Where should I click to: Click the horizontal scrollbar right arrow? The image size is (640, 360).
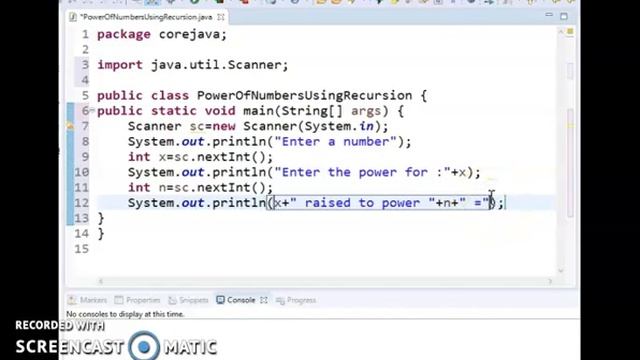(550, 281)
